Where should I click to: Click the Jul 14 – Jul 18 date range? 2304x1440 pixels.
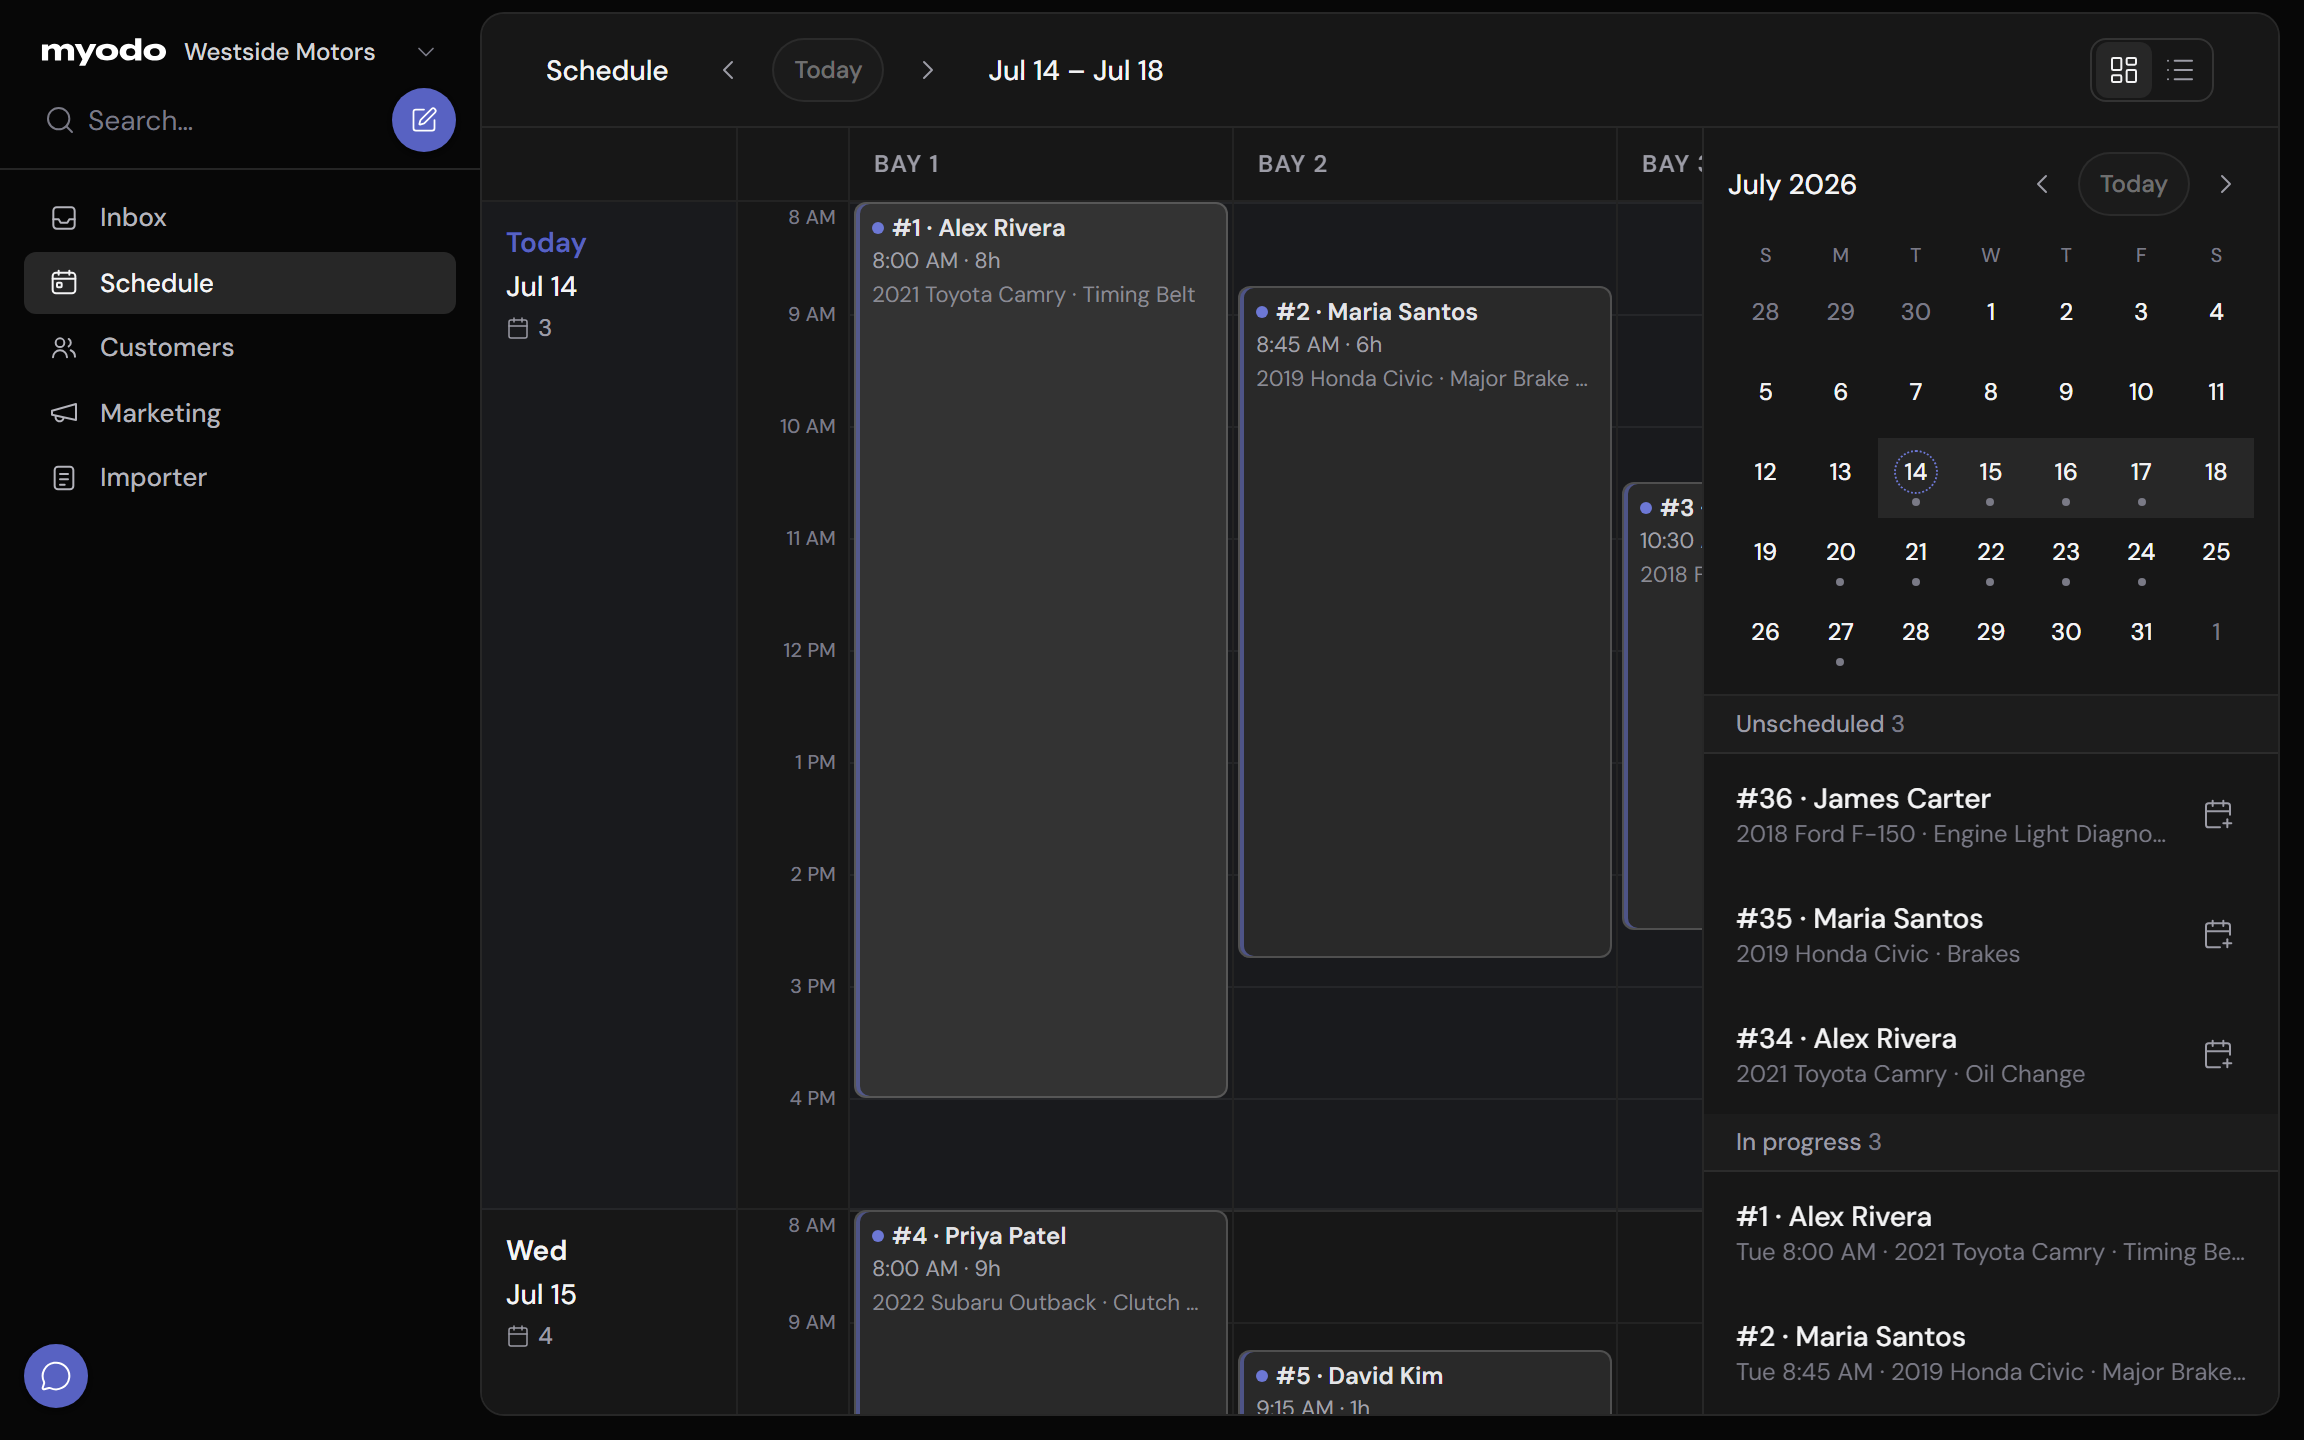tap(1075, 70)
